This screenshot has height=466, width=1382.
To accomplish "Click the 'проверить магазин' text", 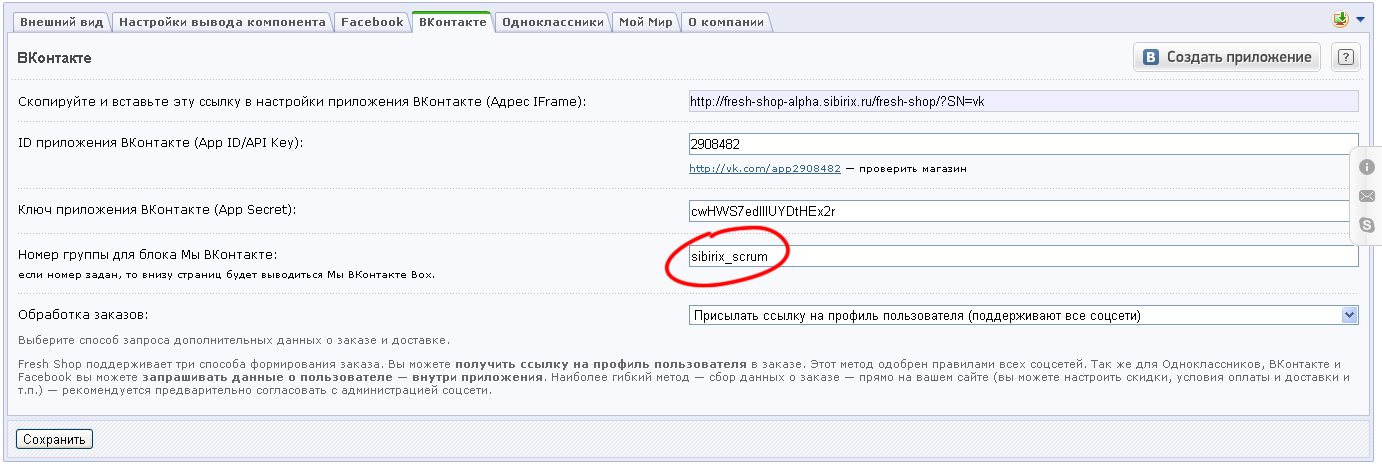I will pyautogui.click(x=912, y=169).
